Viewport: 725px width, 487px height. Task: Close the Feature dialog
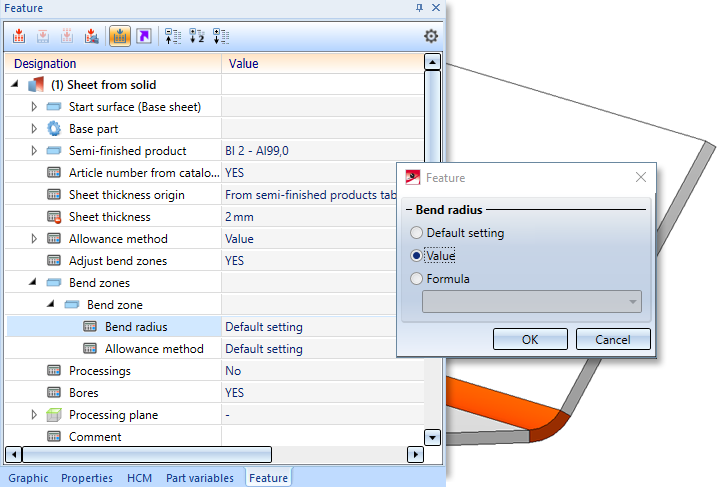tap(641, 177)
